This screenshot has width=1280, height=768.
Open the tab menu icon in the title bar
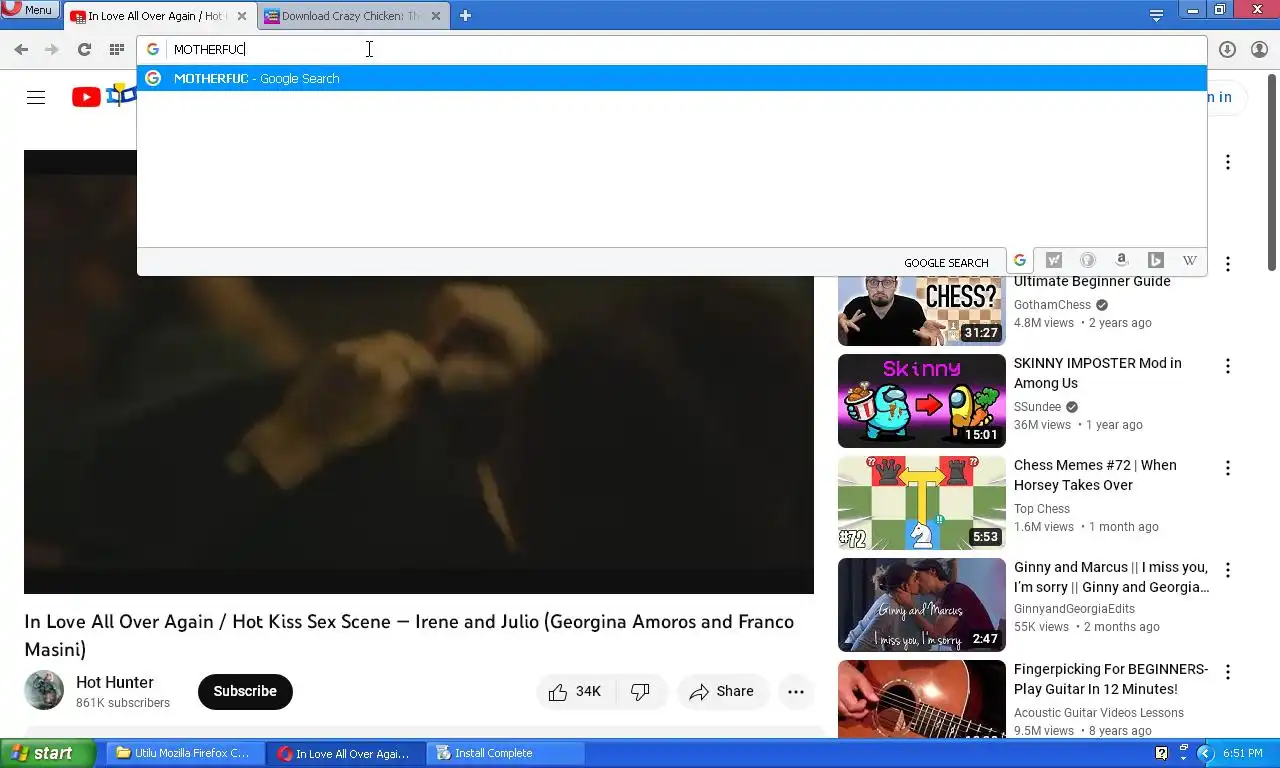click(x=1156, y=15)
